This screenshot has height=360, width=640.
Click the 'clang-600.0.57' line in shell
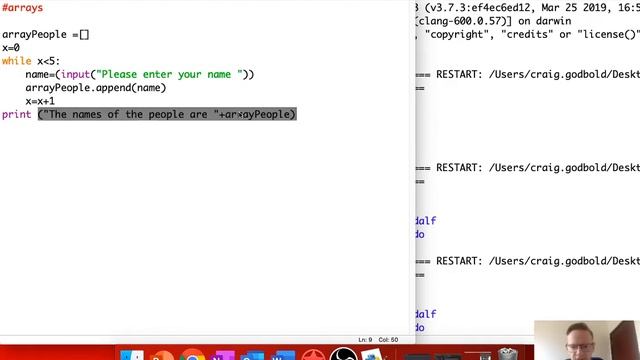click(x=493, y=21)
